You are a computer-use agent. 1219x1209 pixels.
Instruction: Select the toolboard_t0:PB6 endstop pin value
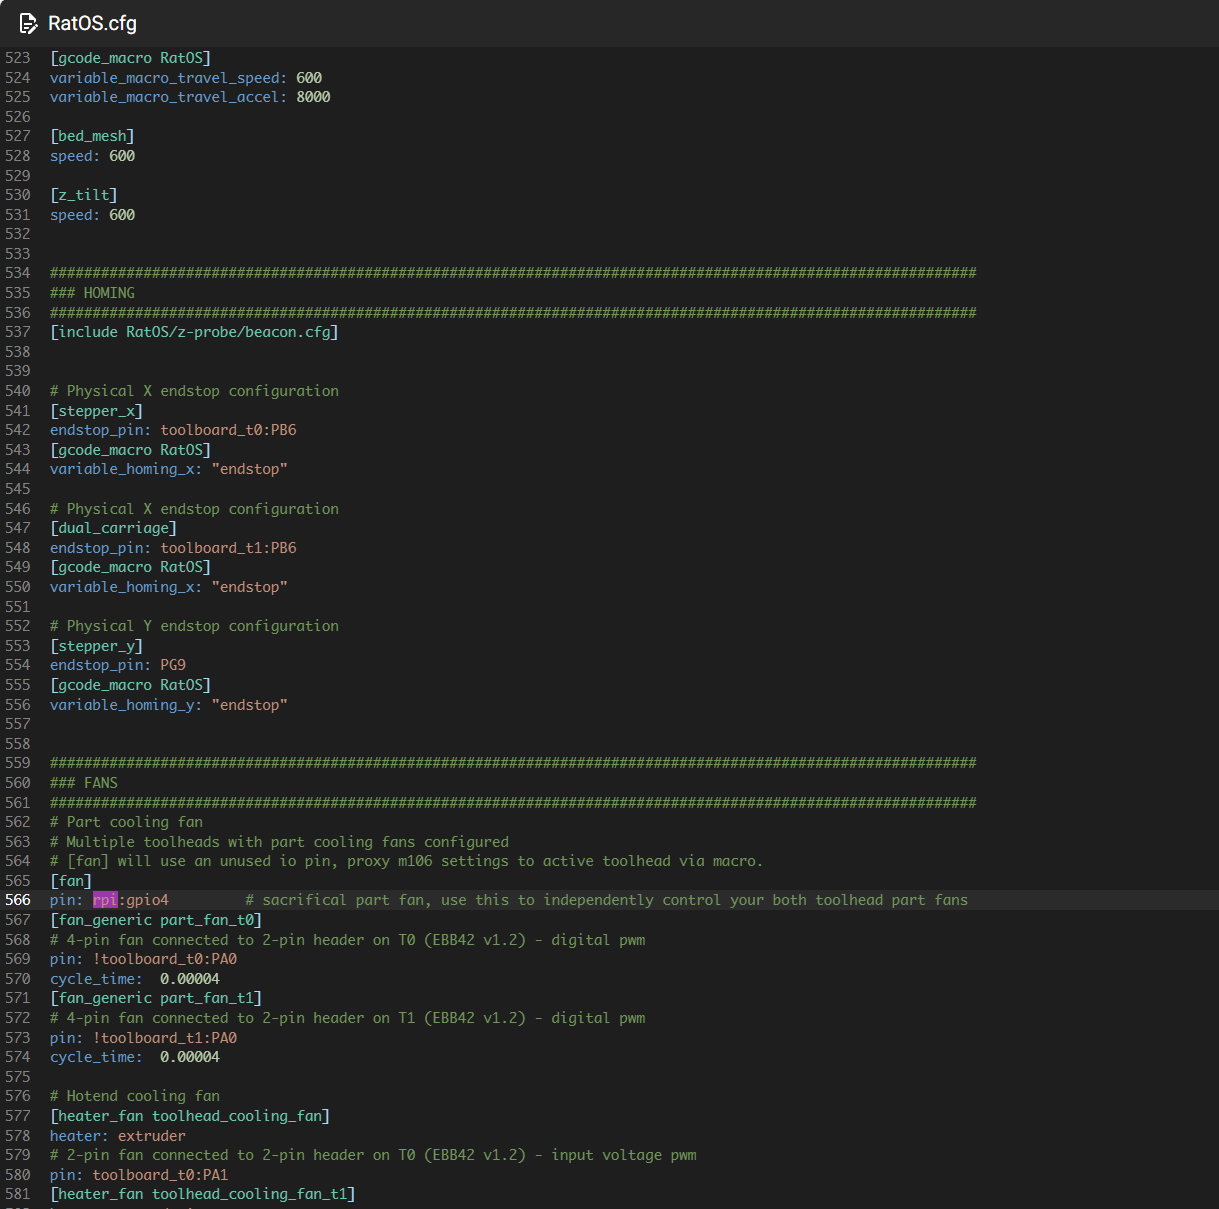[x=227, y=429]
